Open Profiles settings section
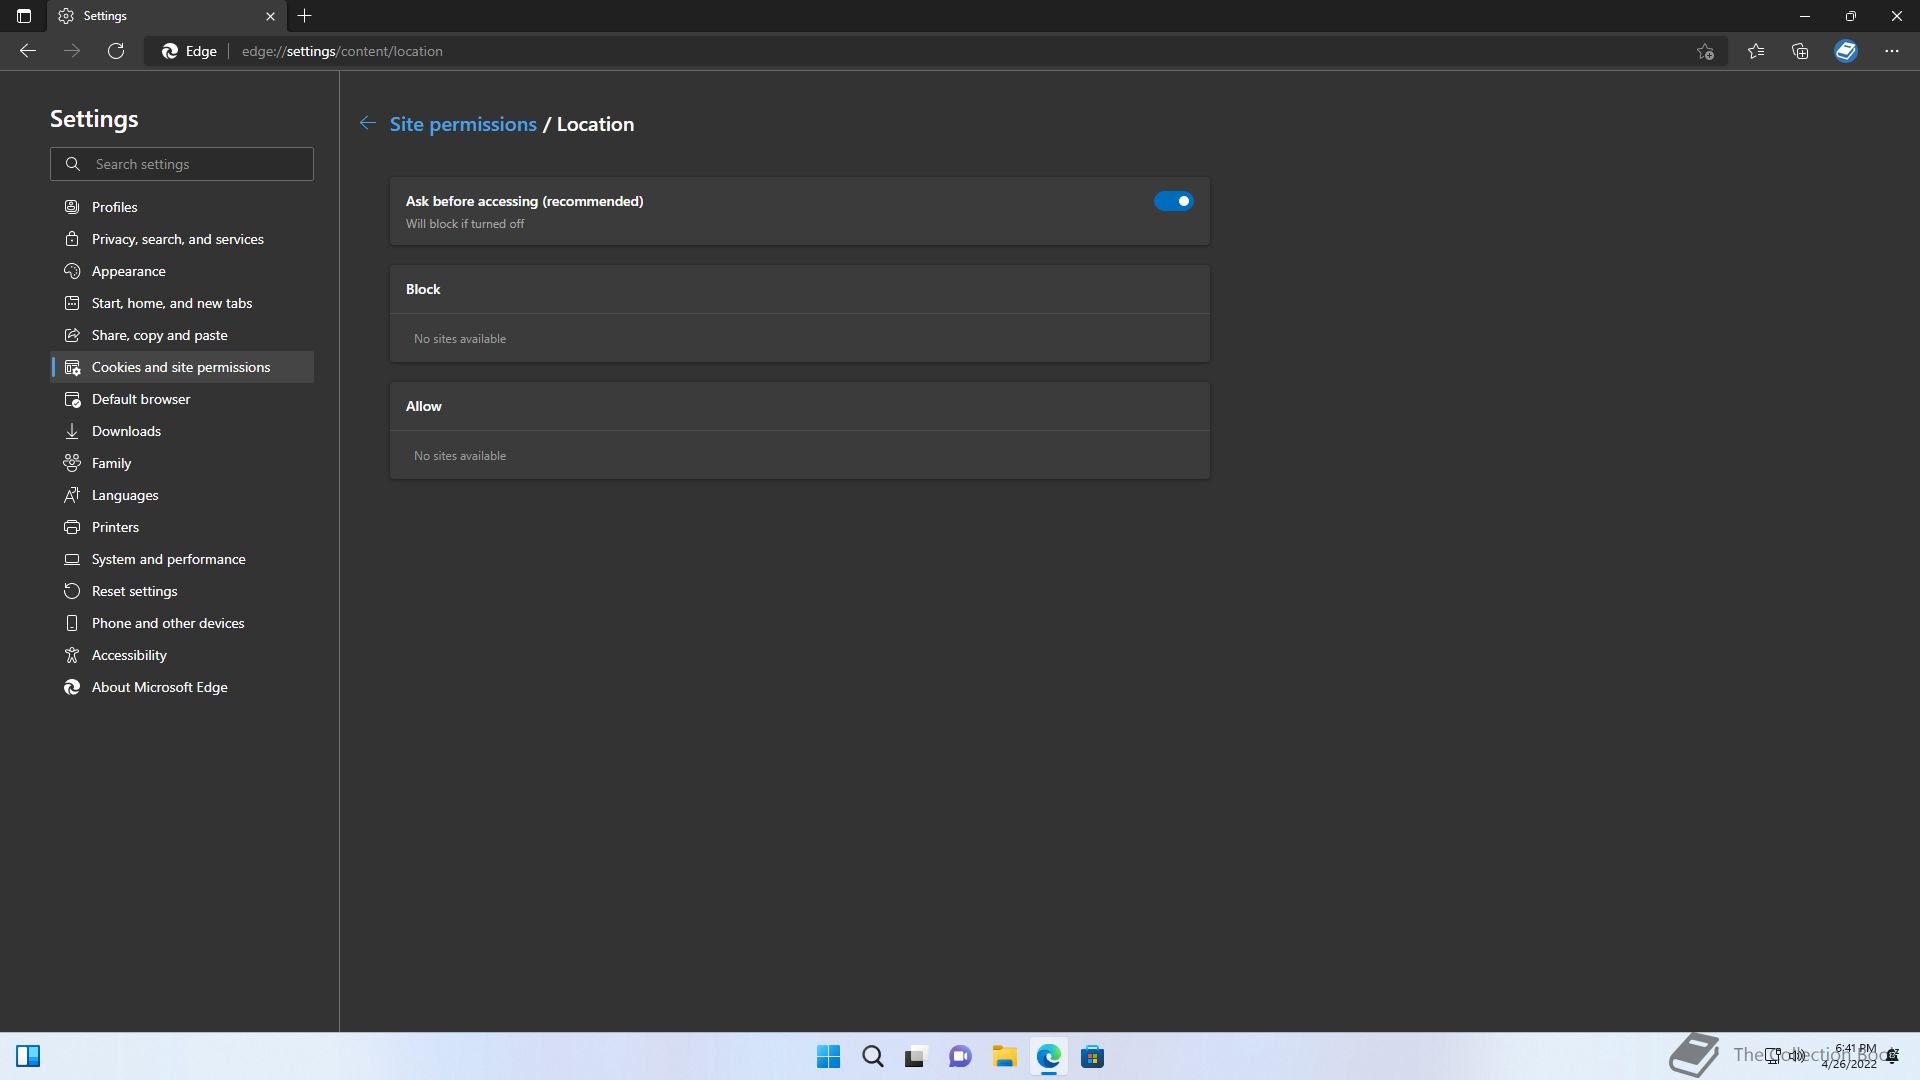This screenshot has height=1080, width=1920. 114,207
